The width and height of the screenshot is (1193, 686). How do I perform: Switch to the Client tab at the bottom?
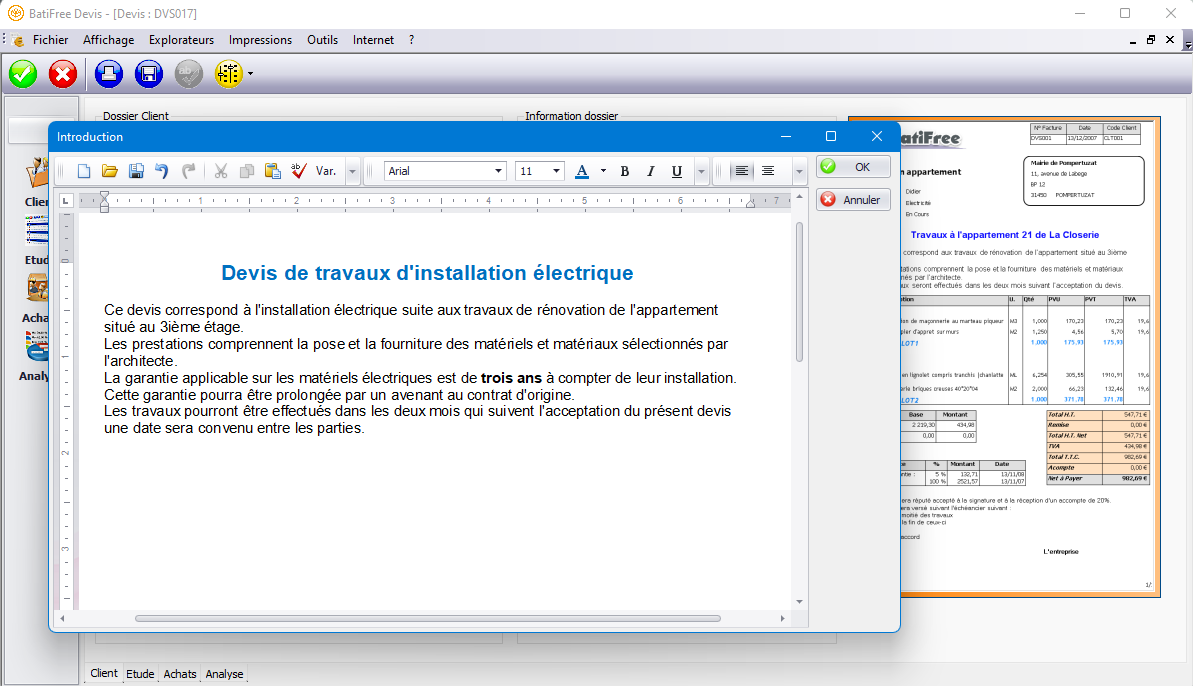tap(103, 673)
